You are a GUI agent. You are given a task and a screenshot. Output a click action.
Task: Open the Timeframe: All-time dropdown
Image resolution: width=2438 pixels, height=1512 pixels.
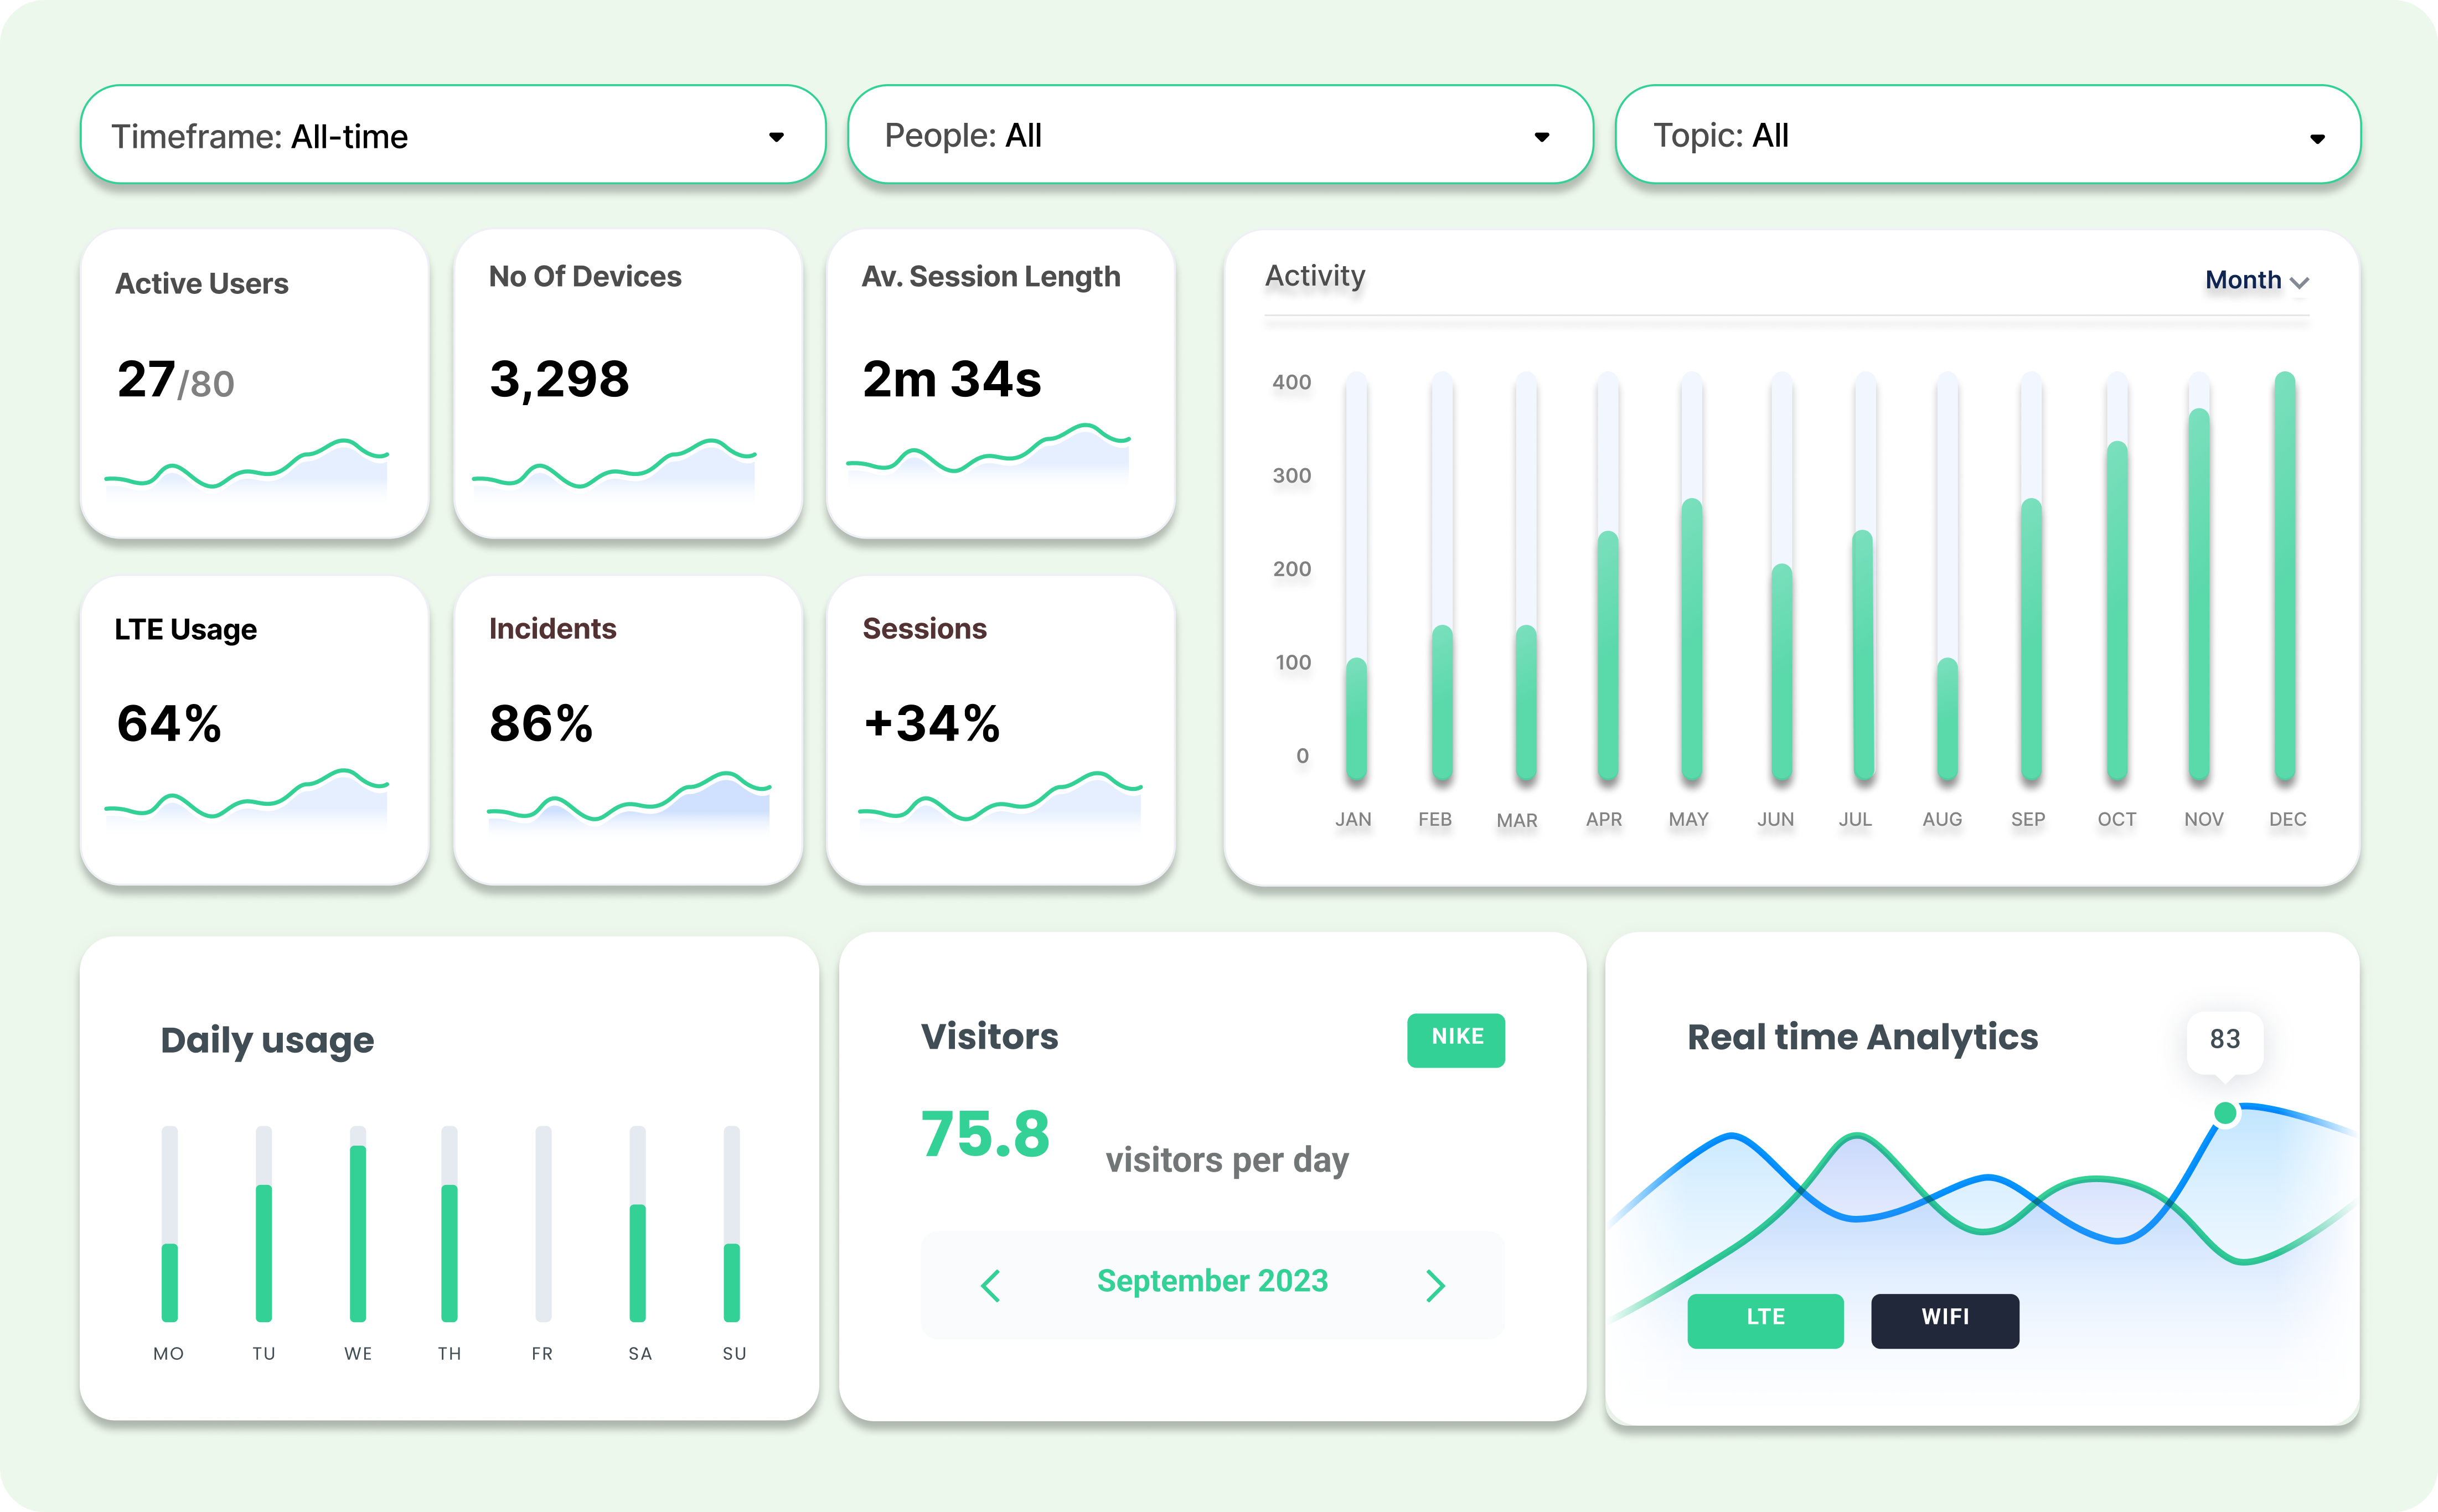point(453,135)
